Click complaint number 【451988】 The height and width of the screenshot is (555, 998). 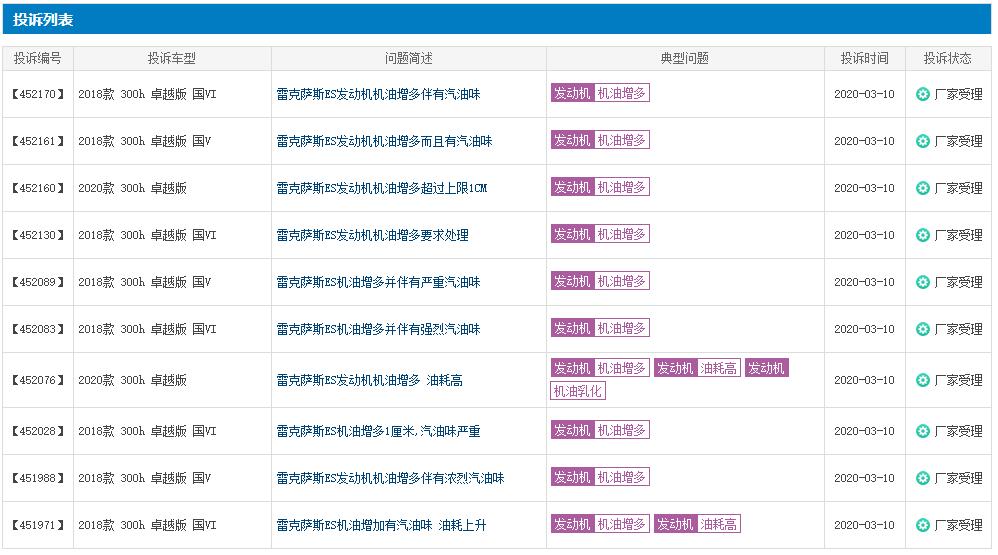[x=37, y=479]
